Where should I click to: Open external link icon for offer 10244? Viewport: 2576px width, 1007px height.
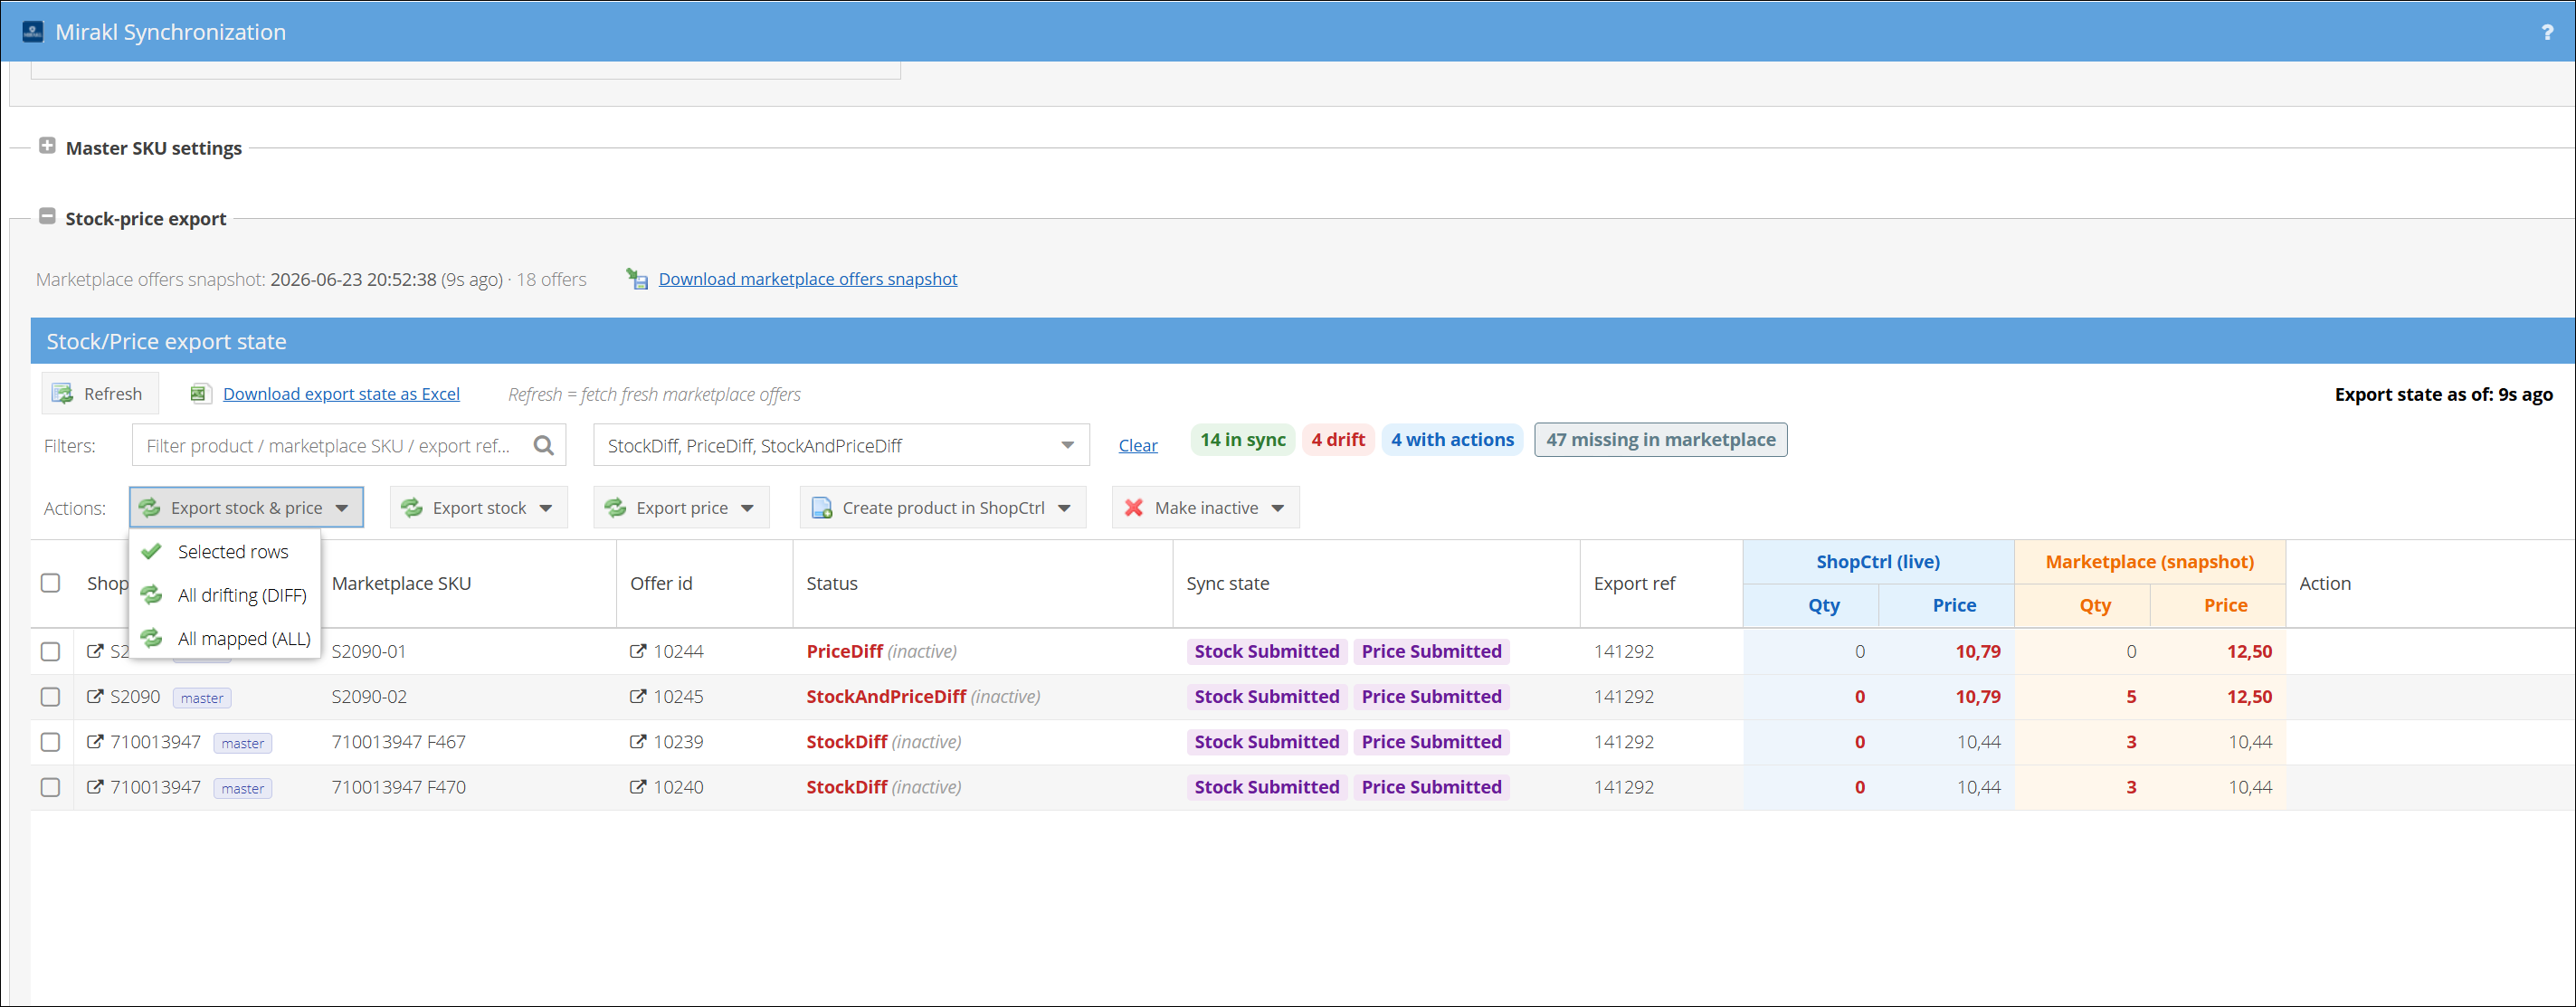637,651
